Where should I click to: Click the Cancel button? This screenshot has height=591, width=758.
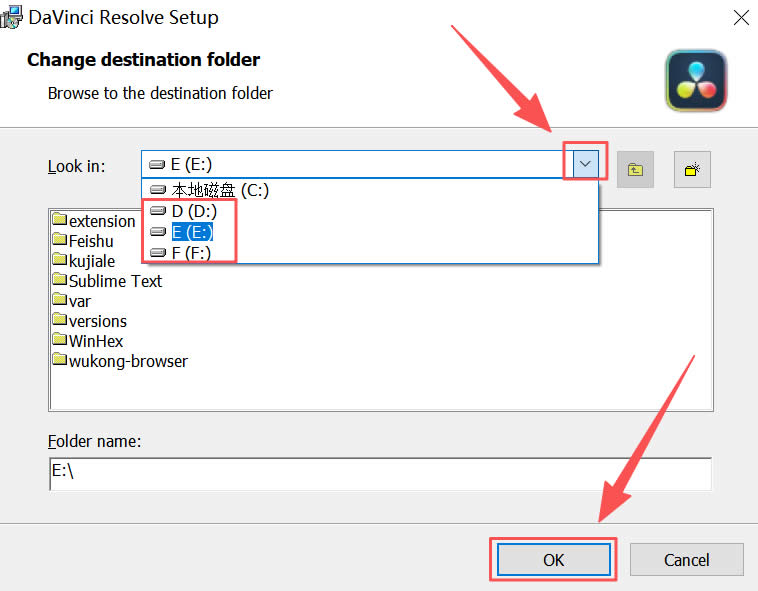point(686,560)
